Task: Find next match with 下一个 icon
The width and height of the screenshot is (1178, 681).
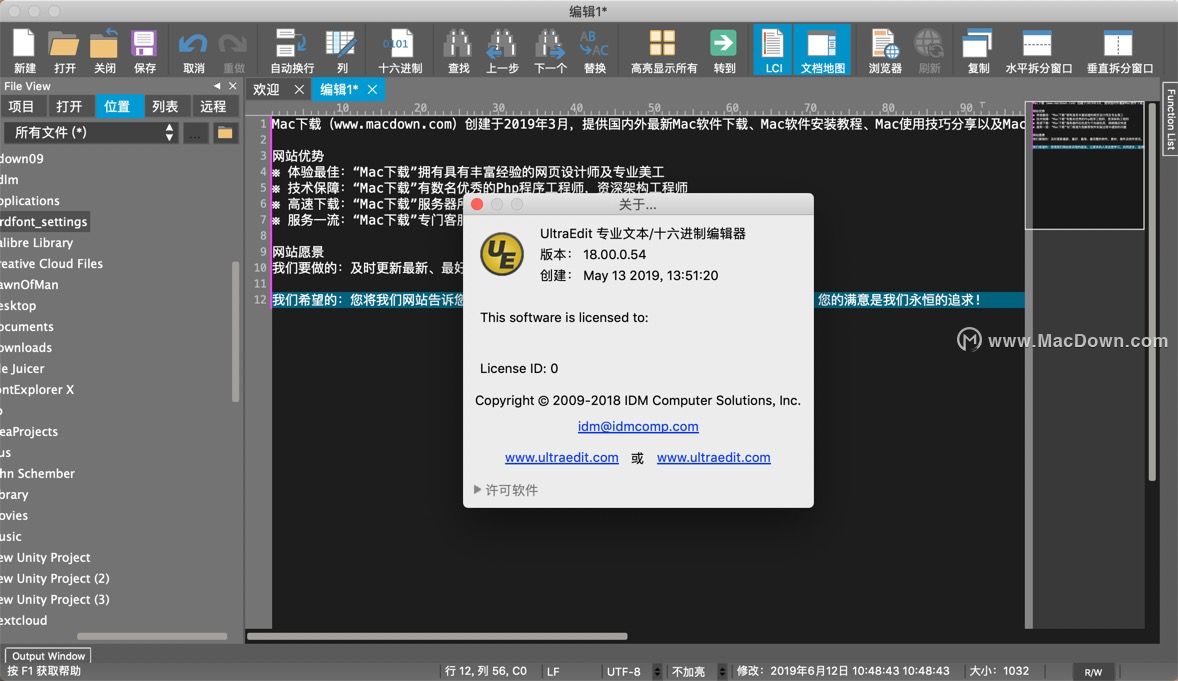Action: (550, 50)
